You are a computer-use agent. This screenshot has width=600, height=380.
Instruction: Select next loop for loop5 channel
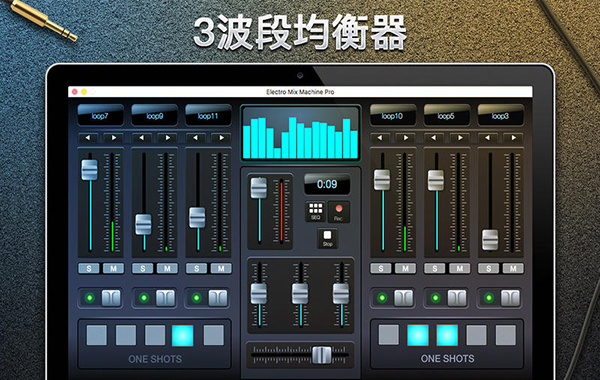460,138
